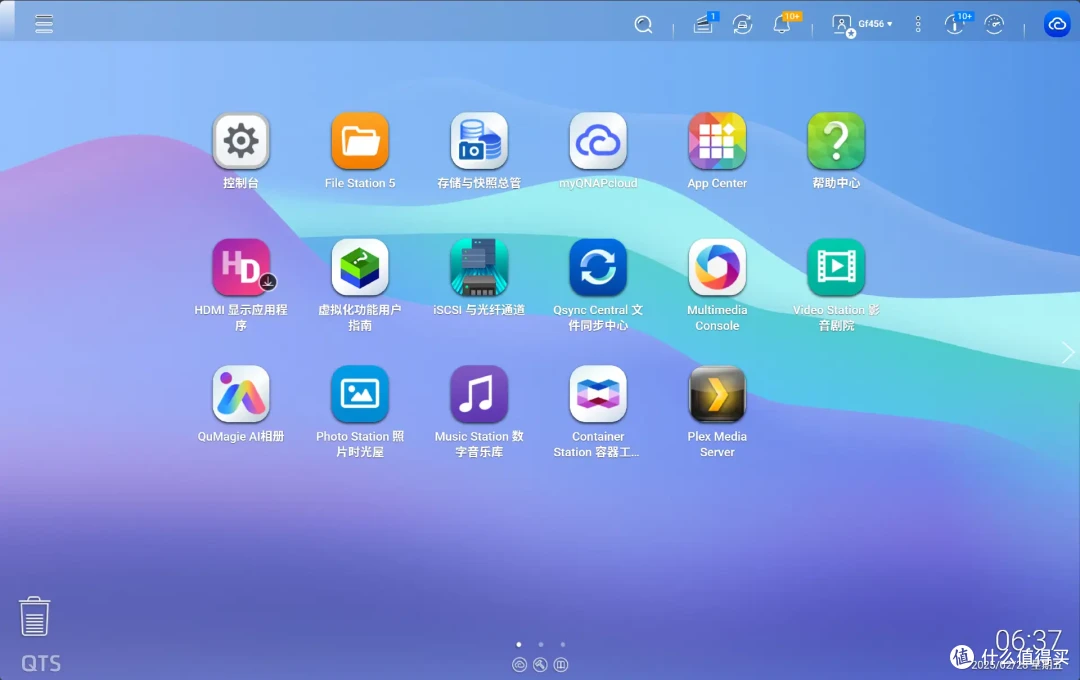Viewport: 1080px width, 680px height.
Task: Launch File Station 5
Action: click(360, 141)
